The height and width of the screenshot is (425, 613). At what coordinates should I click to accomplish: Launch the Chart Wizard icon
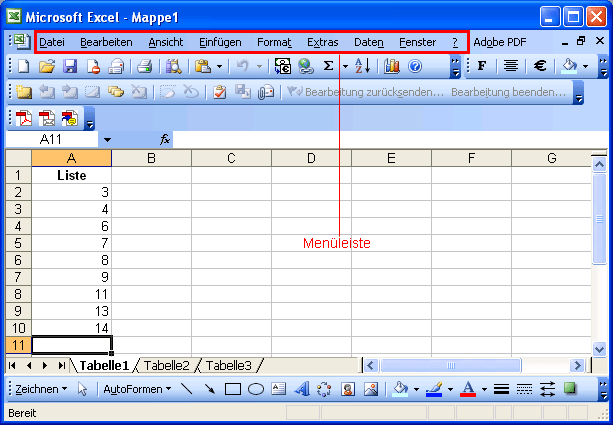392,66
